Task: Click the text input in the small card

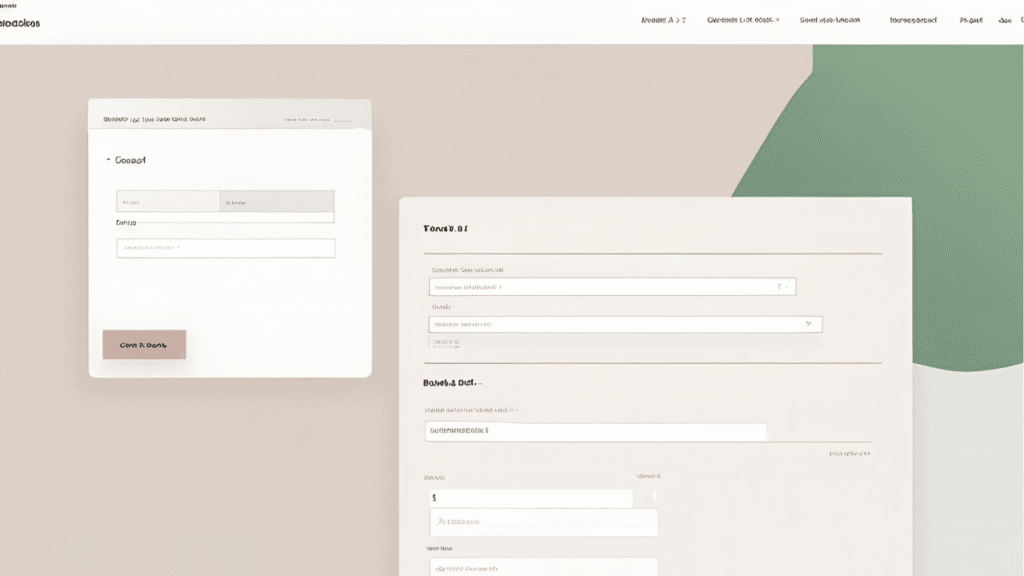Action: coord(225,248)
